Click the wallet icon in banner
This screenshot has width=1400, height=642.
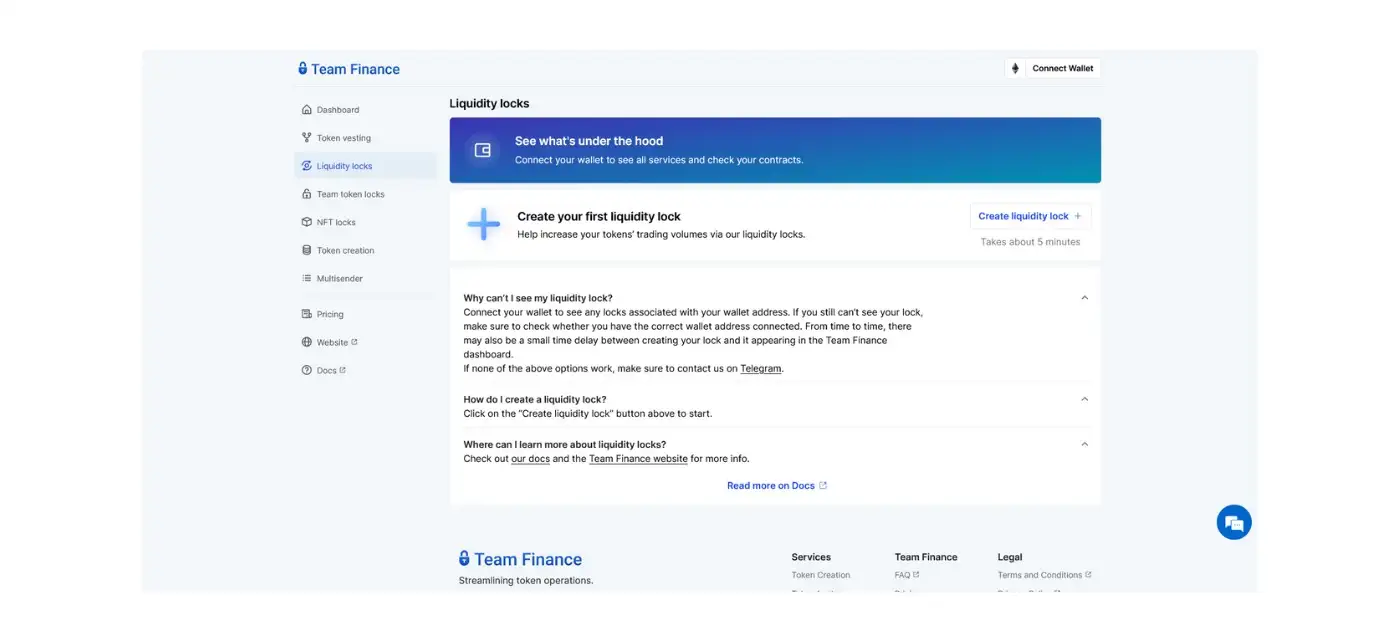point(482,150)
